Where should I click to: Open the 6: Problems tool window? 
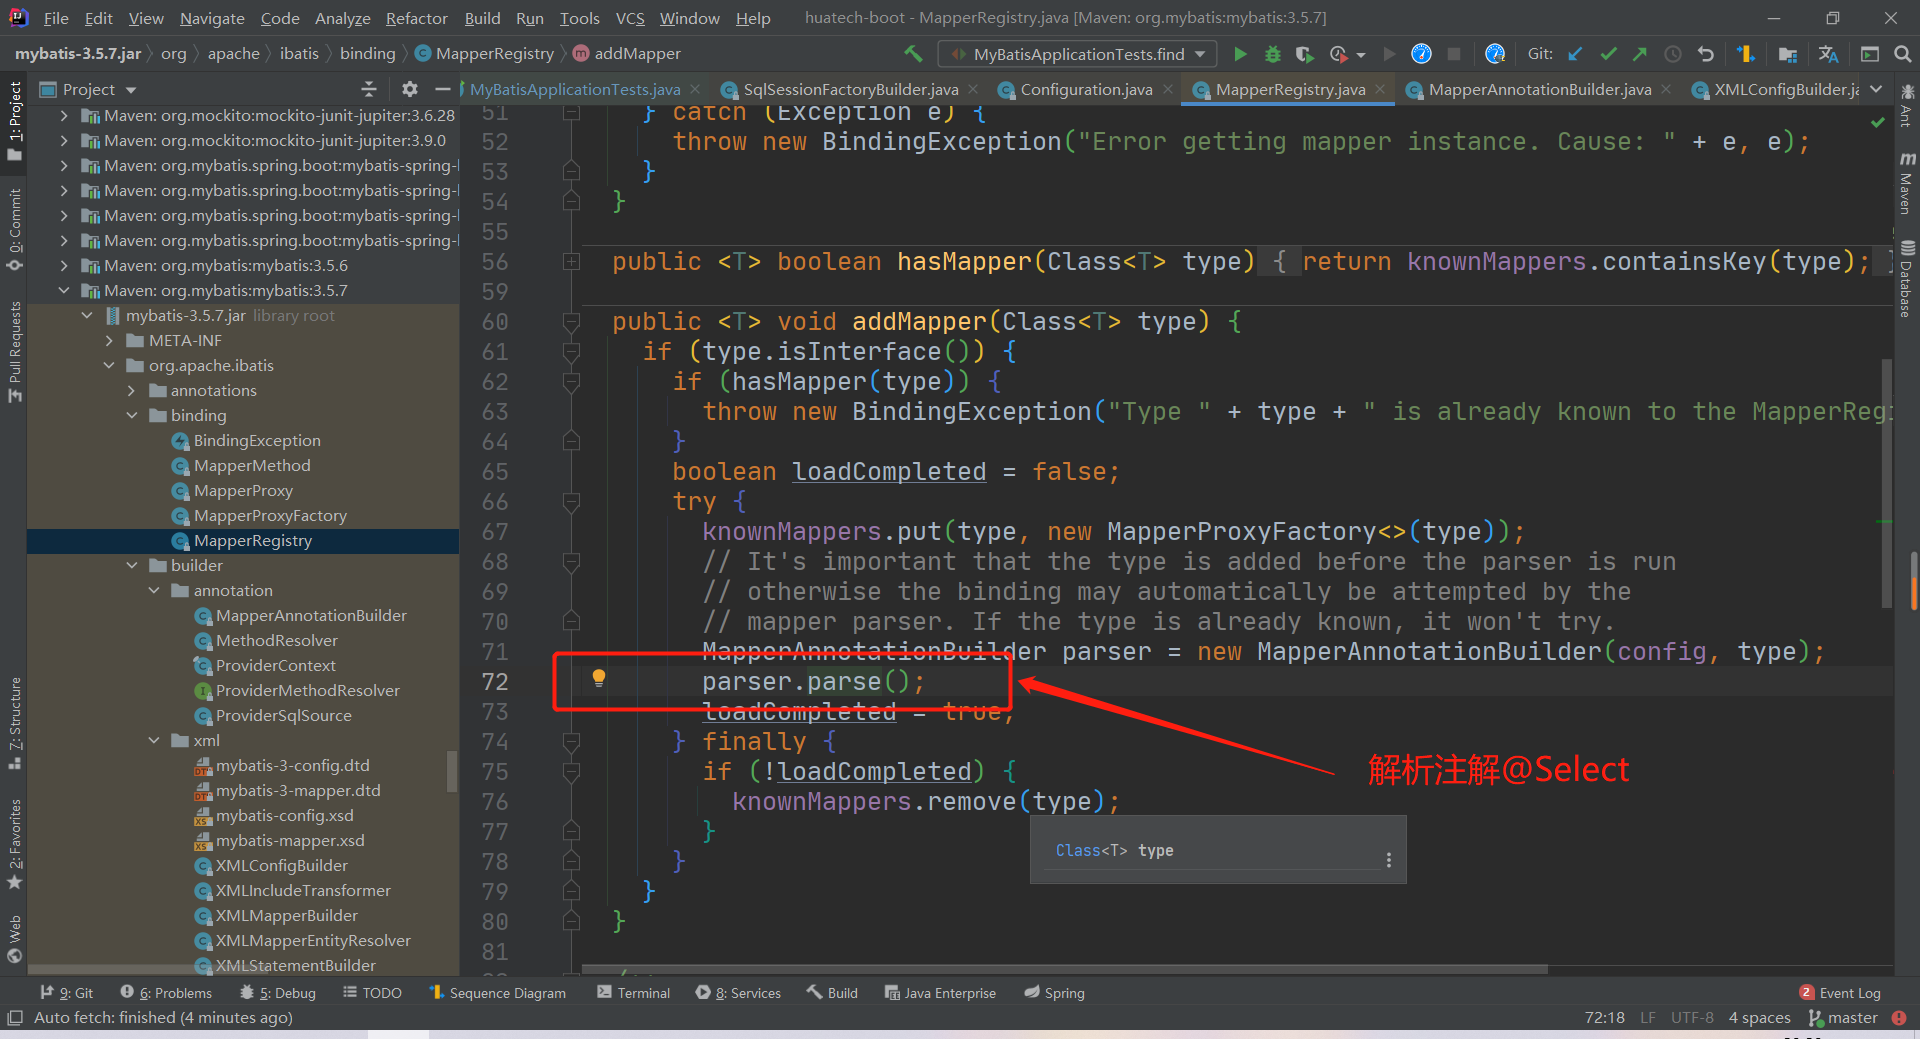click(166, 993)
